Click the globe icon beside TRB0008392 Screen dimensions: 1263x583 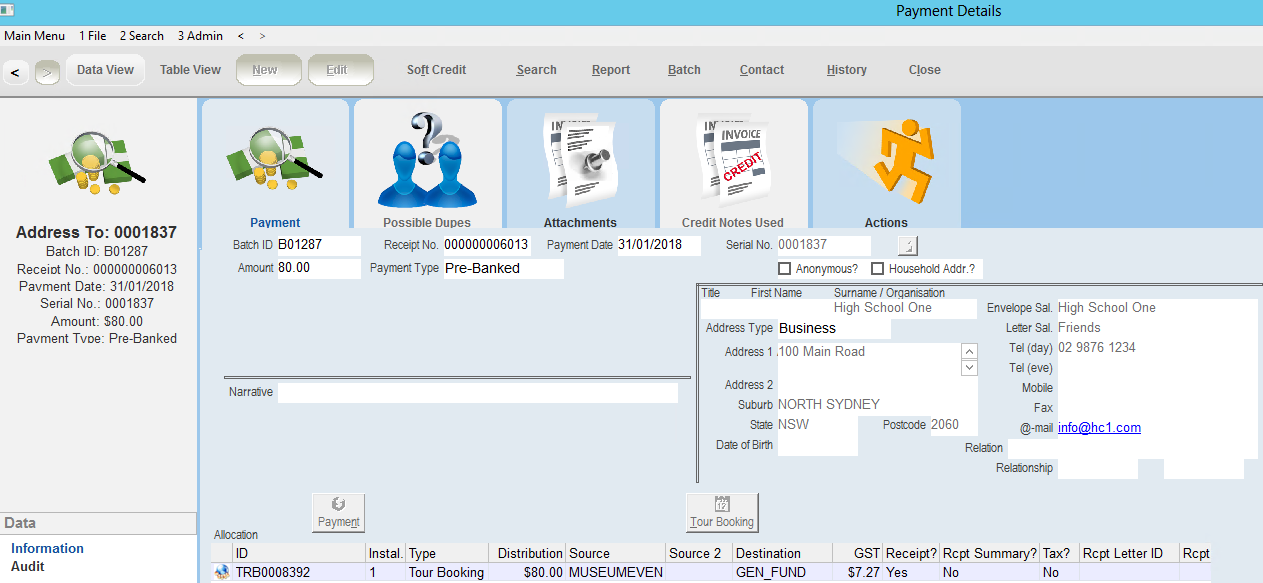tap(222, 573)
